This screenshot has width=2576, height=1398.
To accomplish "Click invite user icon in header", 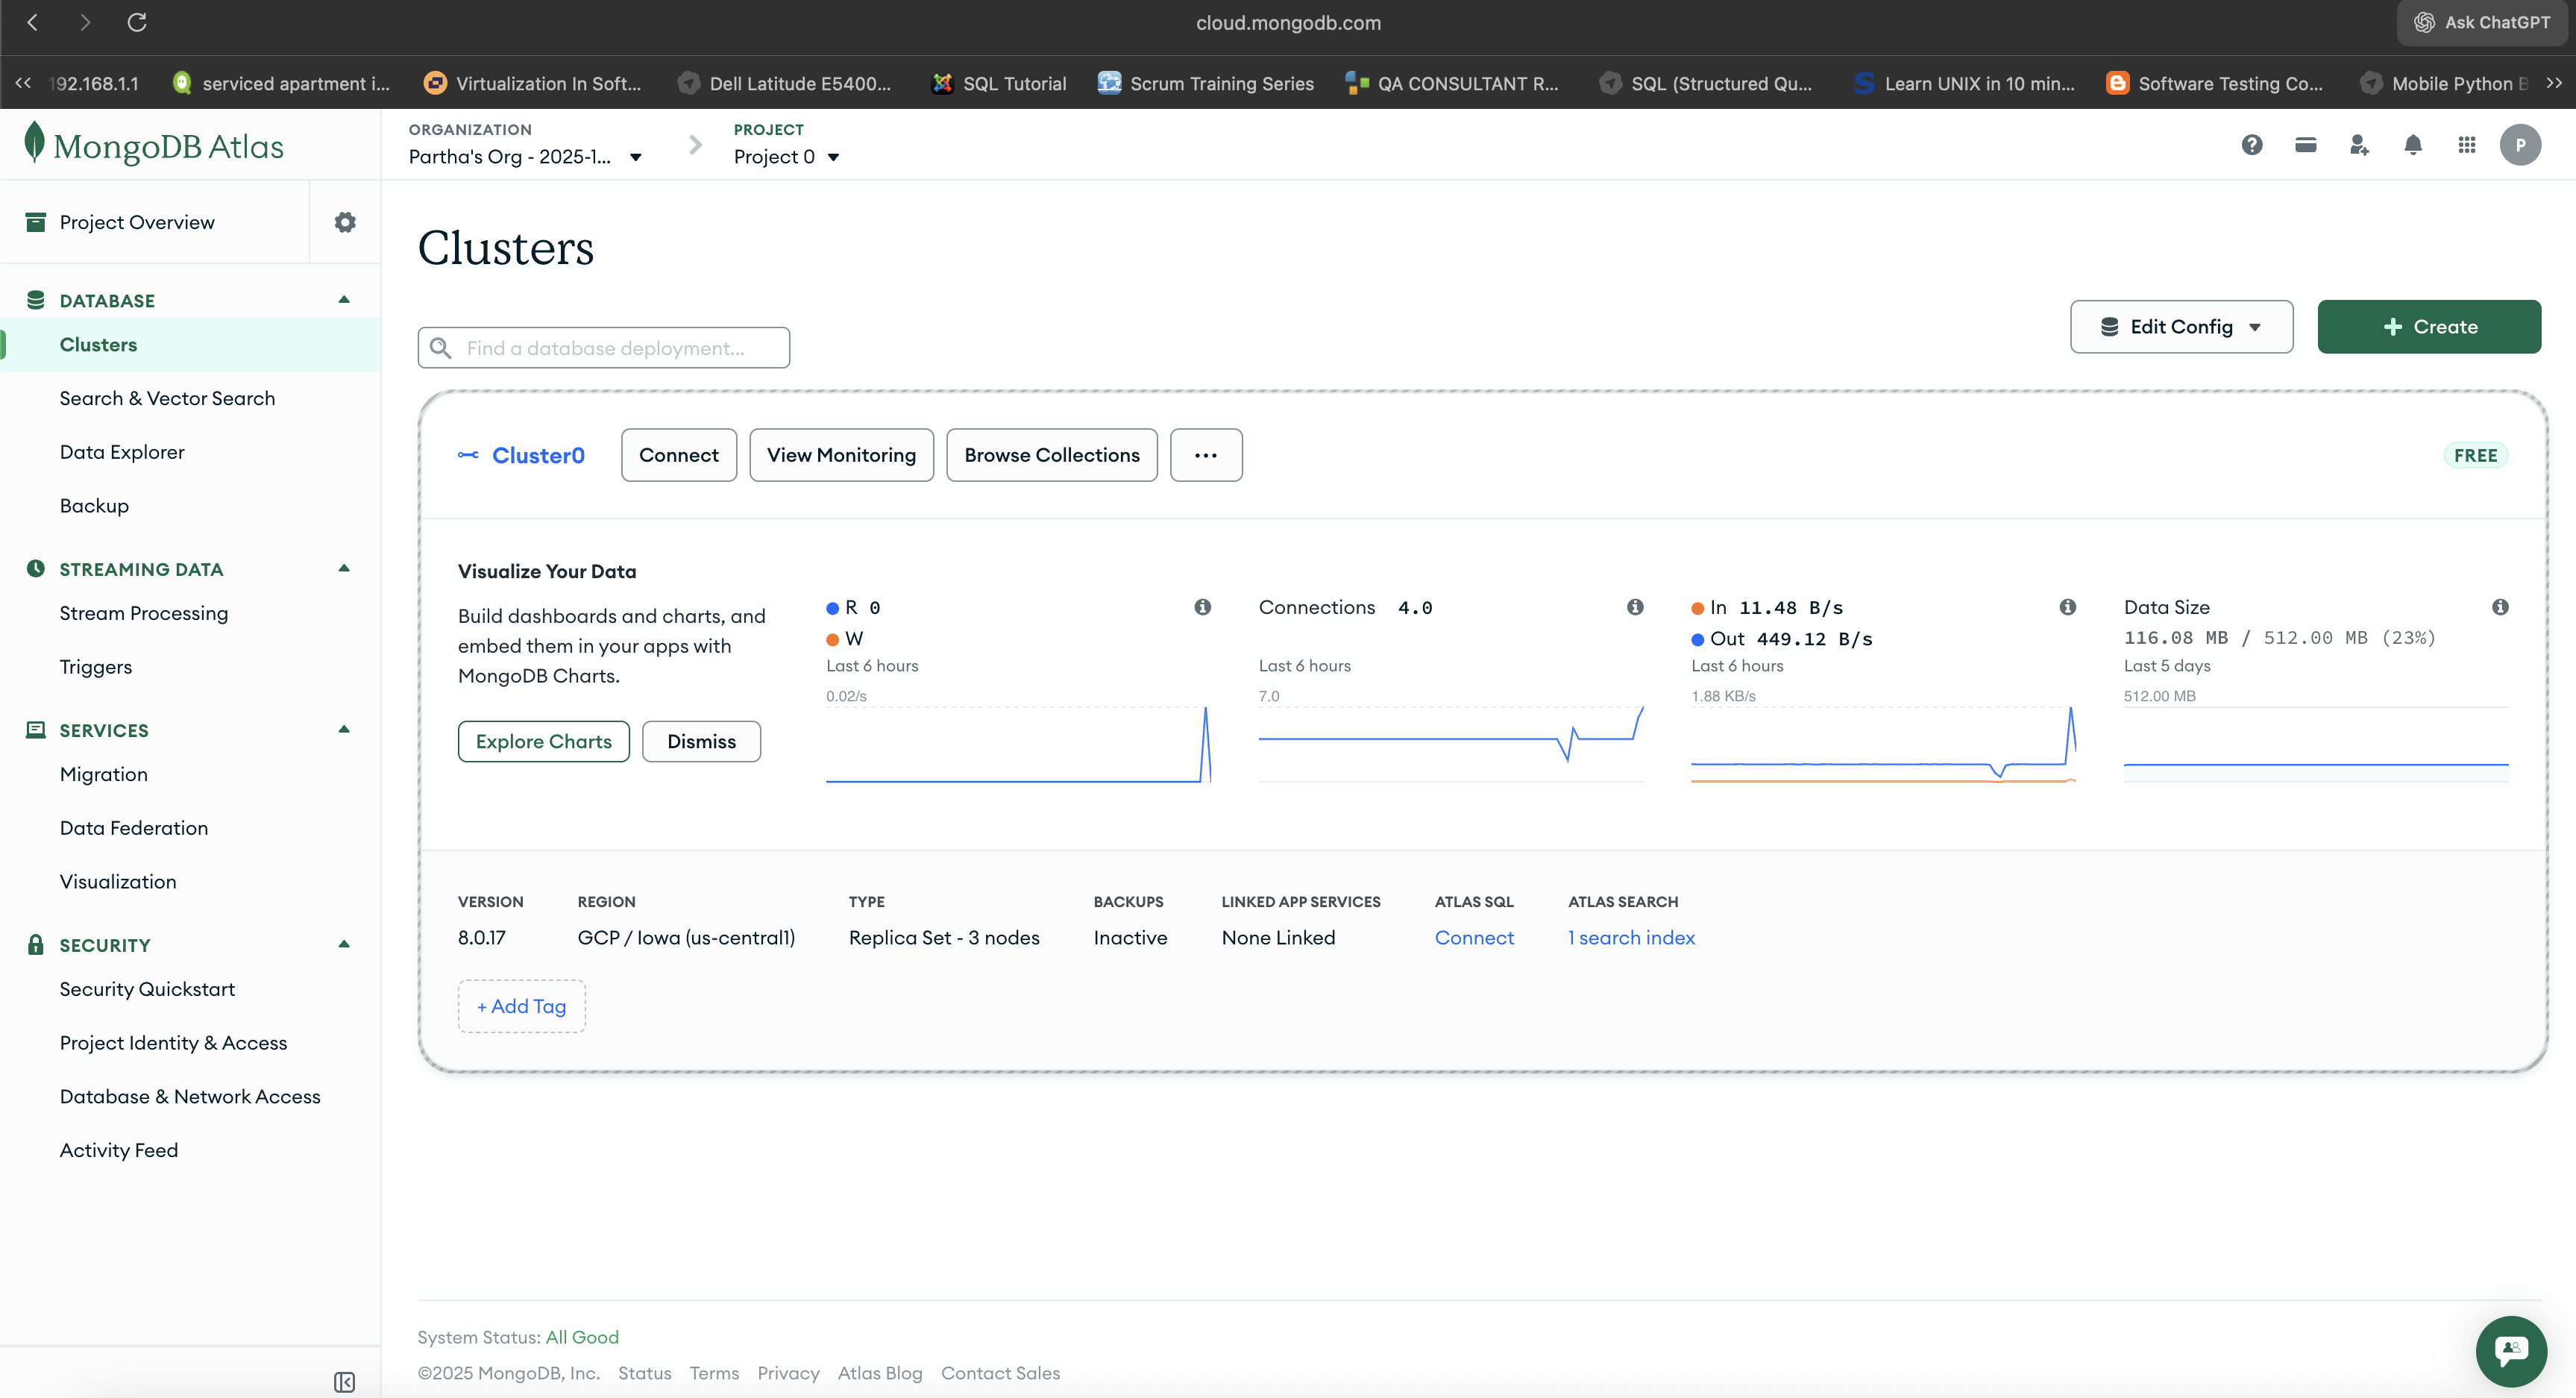I will point(2359,145).
